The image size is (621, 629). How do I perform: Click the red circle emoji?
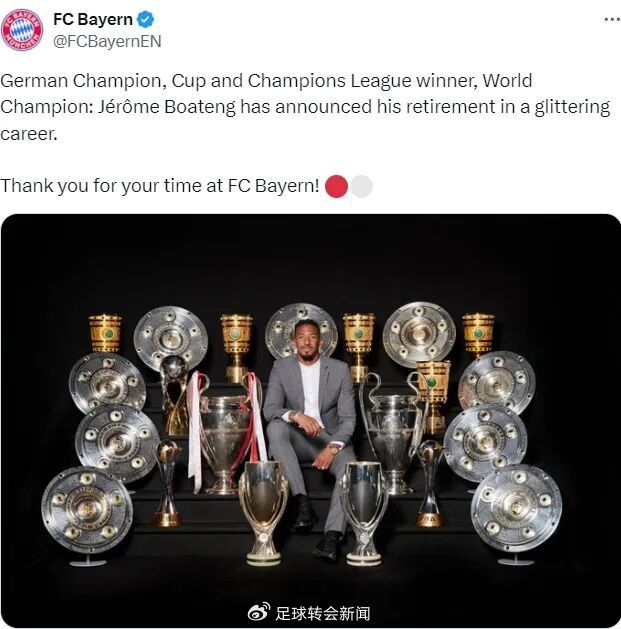point(336,187)
